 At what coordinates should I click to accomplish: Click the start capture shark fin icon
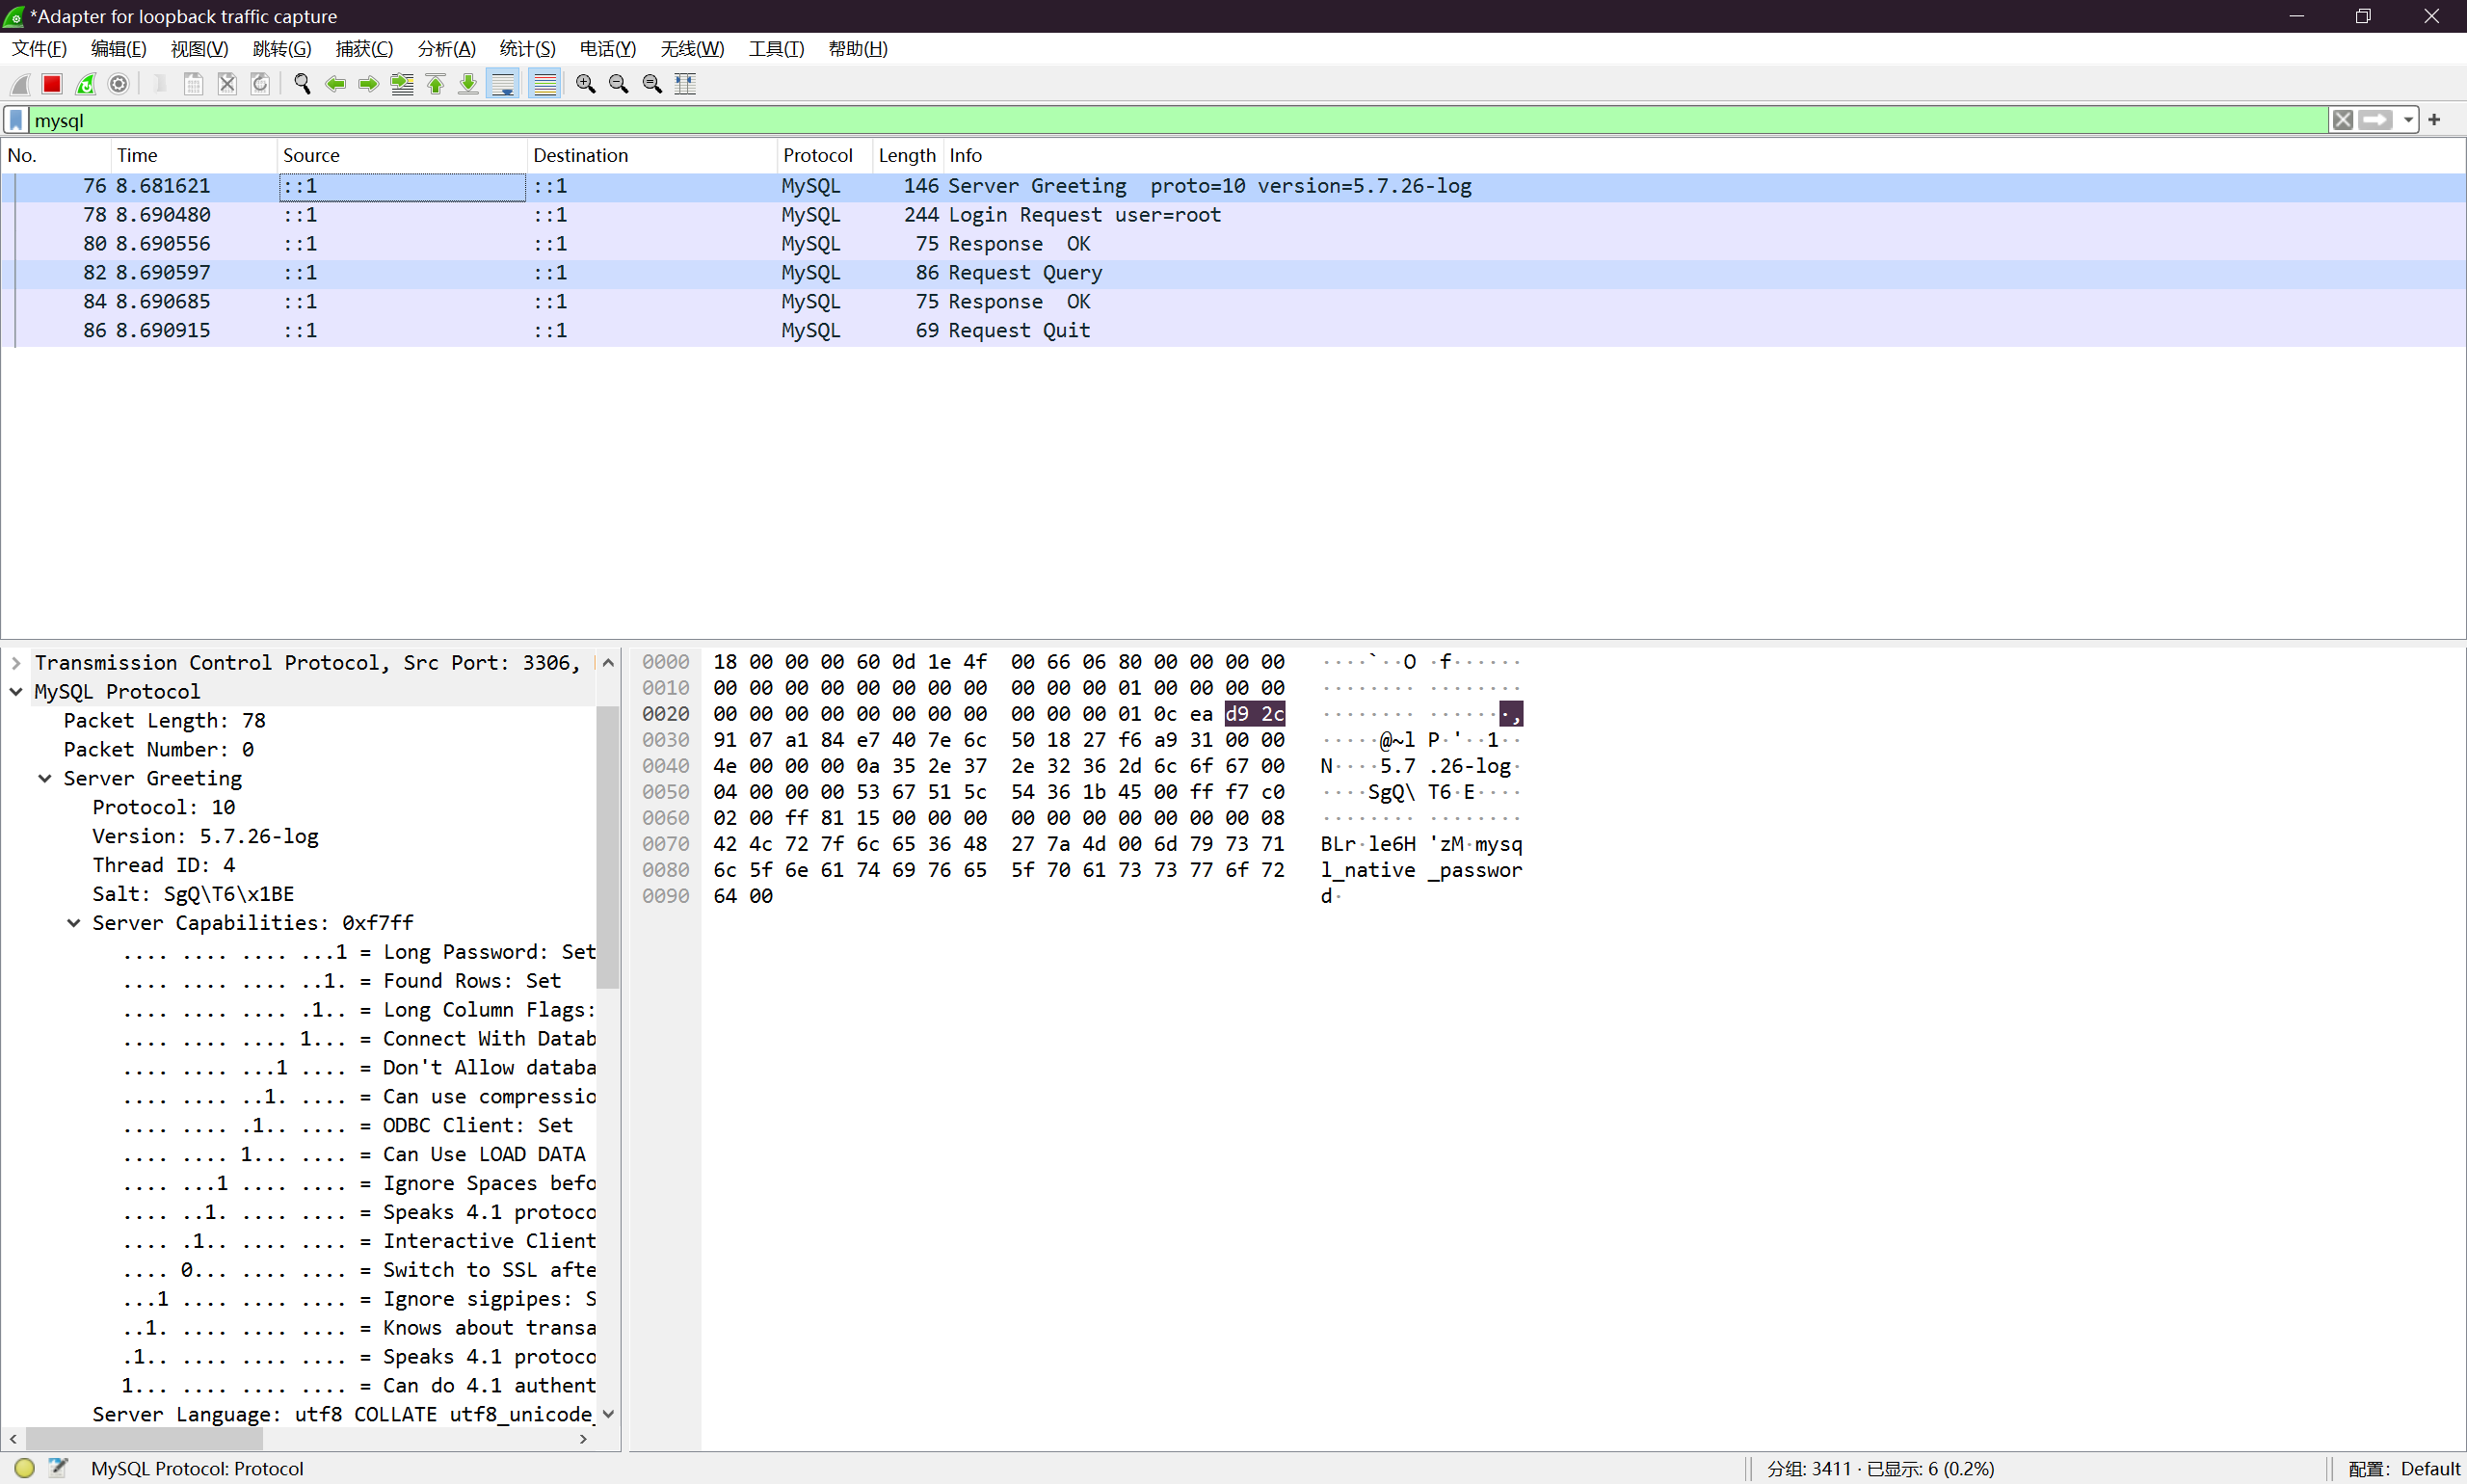[20, 84]
